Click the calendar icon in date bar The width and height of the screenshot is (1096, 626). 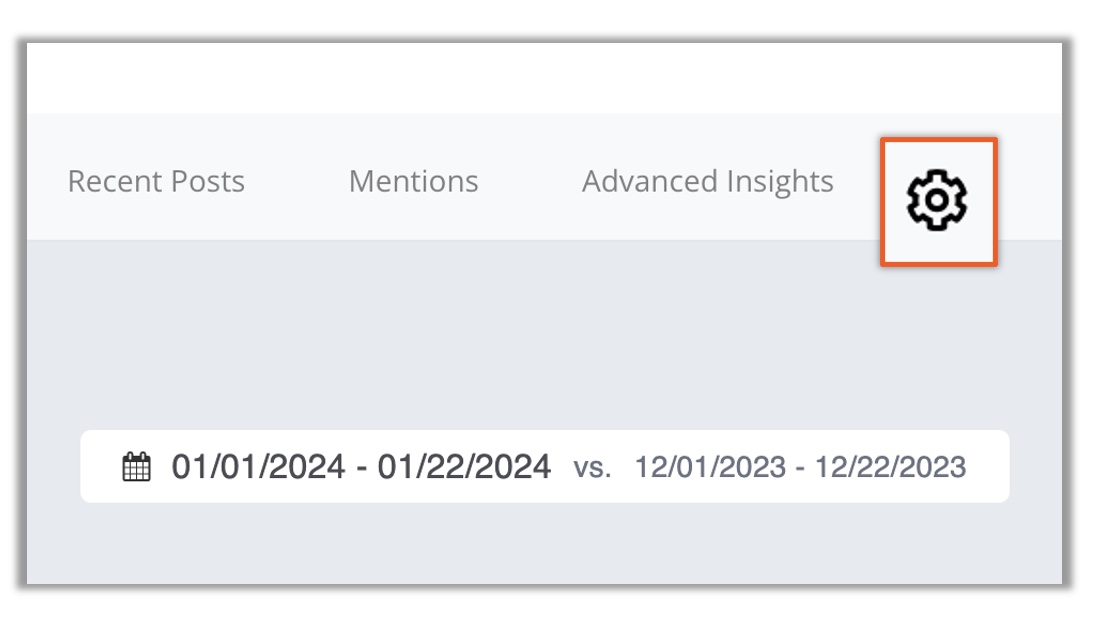136,467
